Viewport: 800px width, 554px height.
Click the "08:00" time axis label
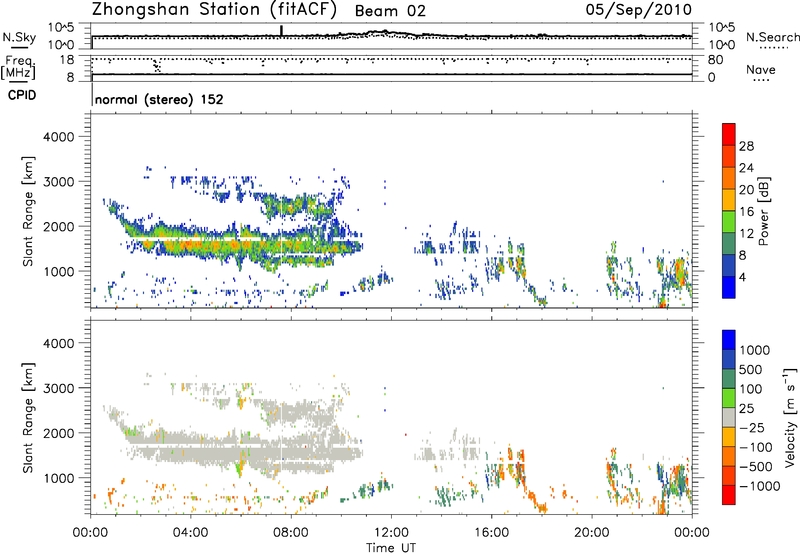(x=291, y=533)
